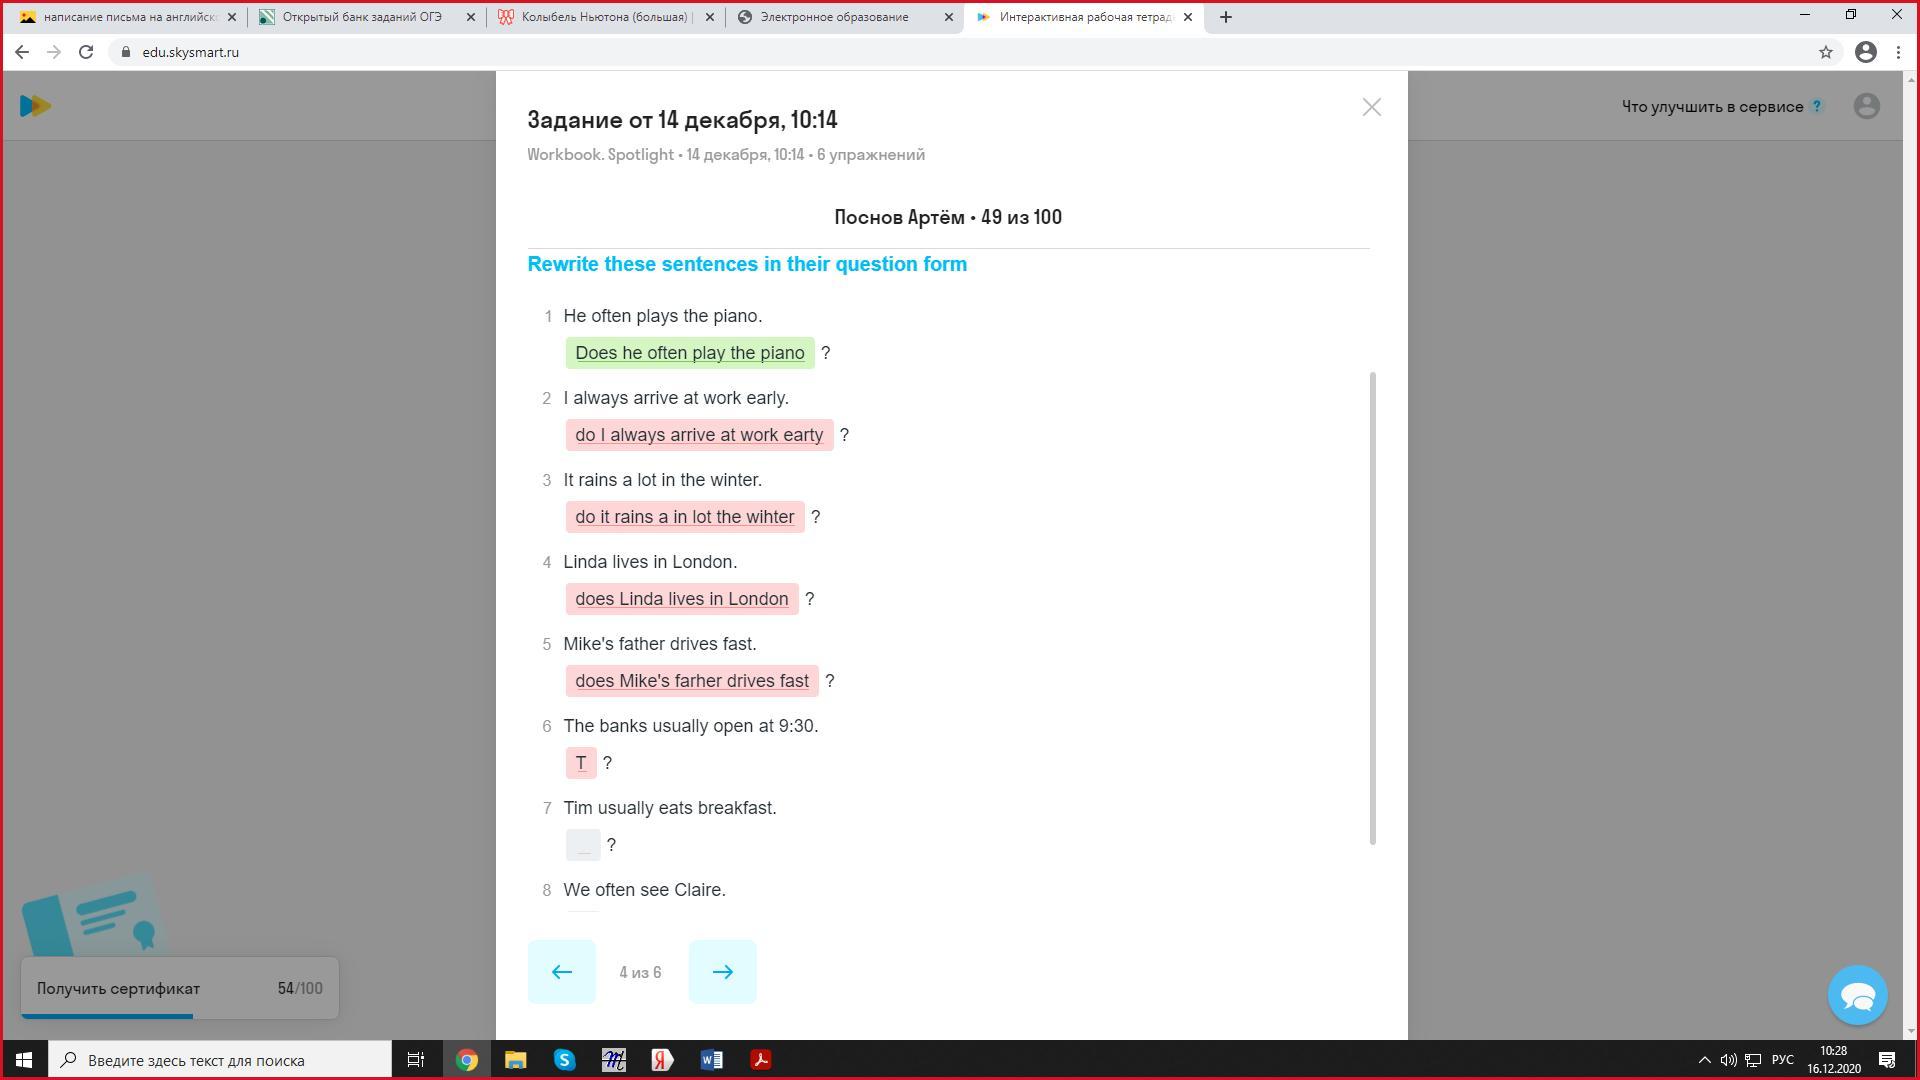
Task: Open a new browser tab
Action: click(1225, 17)
